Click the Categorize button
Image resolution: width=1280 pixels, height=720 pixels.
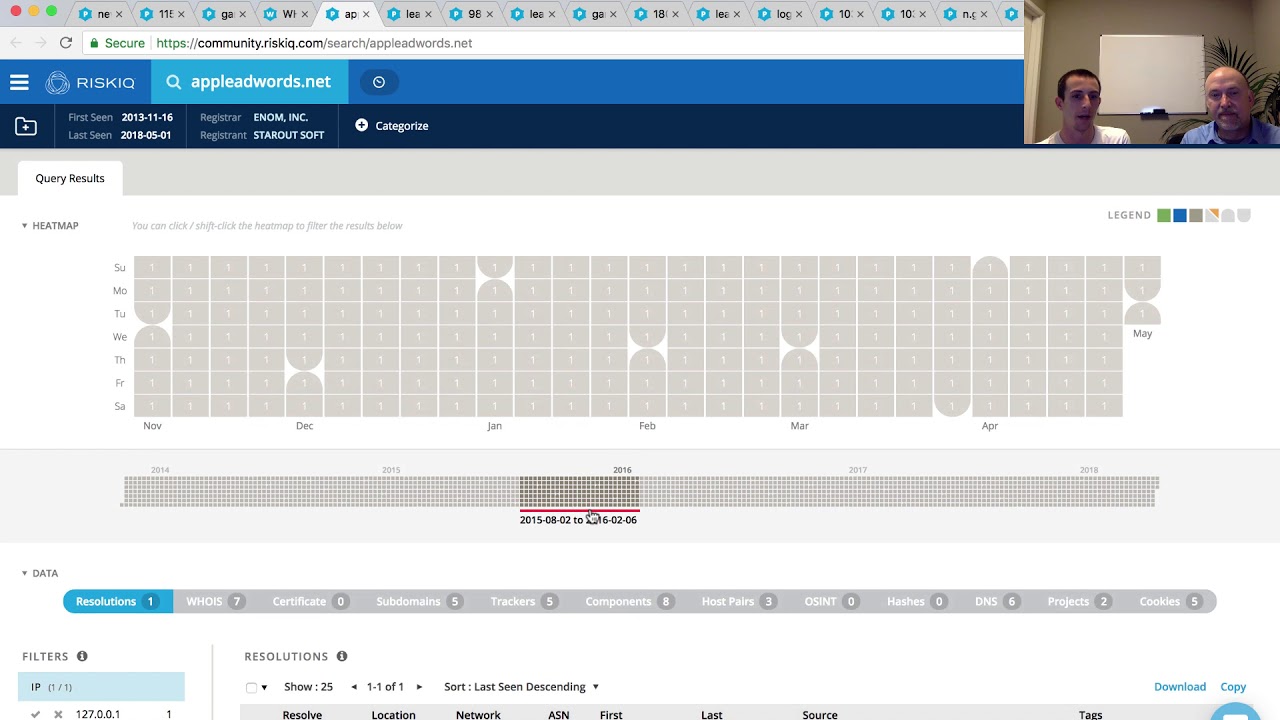(x=392, y=126)
